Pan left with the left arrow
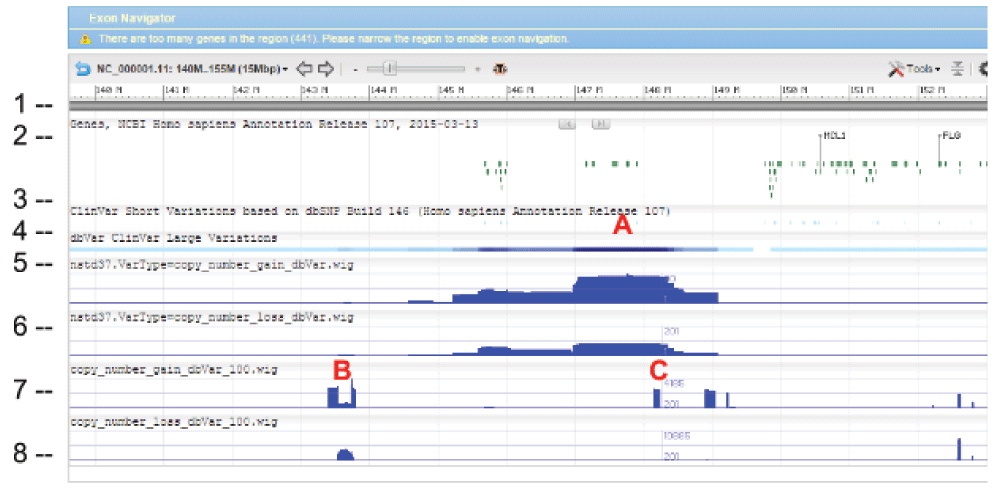This screenshot has width=1000, height=503. [x=305, y=69]
